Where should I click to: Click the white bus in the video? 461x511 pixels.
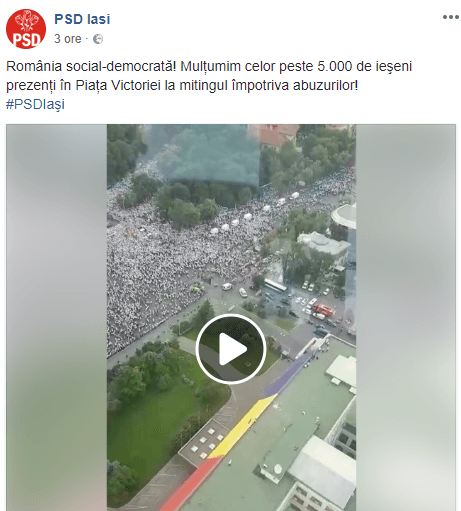click(x=275, y=285)
